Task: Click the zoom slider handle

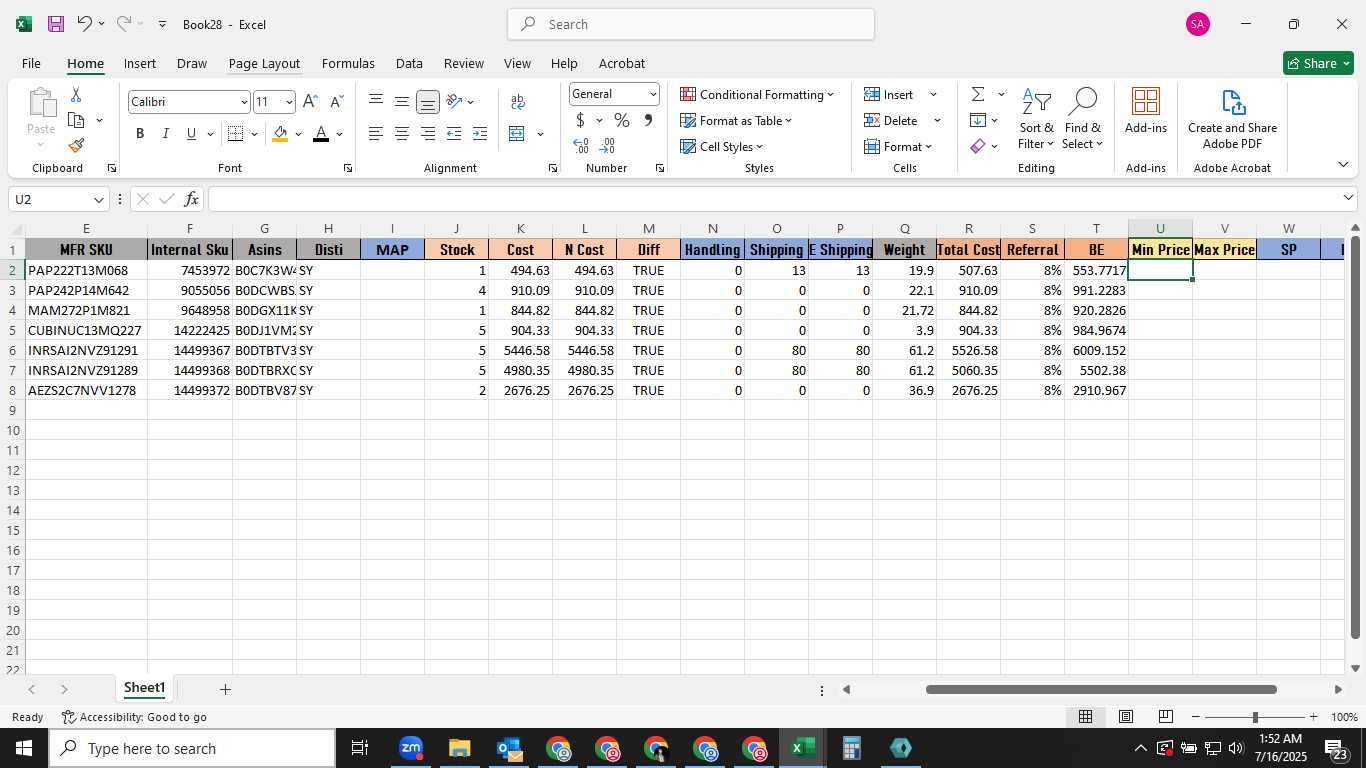Action: click(1255, 717)
